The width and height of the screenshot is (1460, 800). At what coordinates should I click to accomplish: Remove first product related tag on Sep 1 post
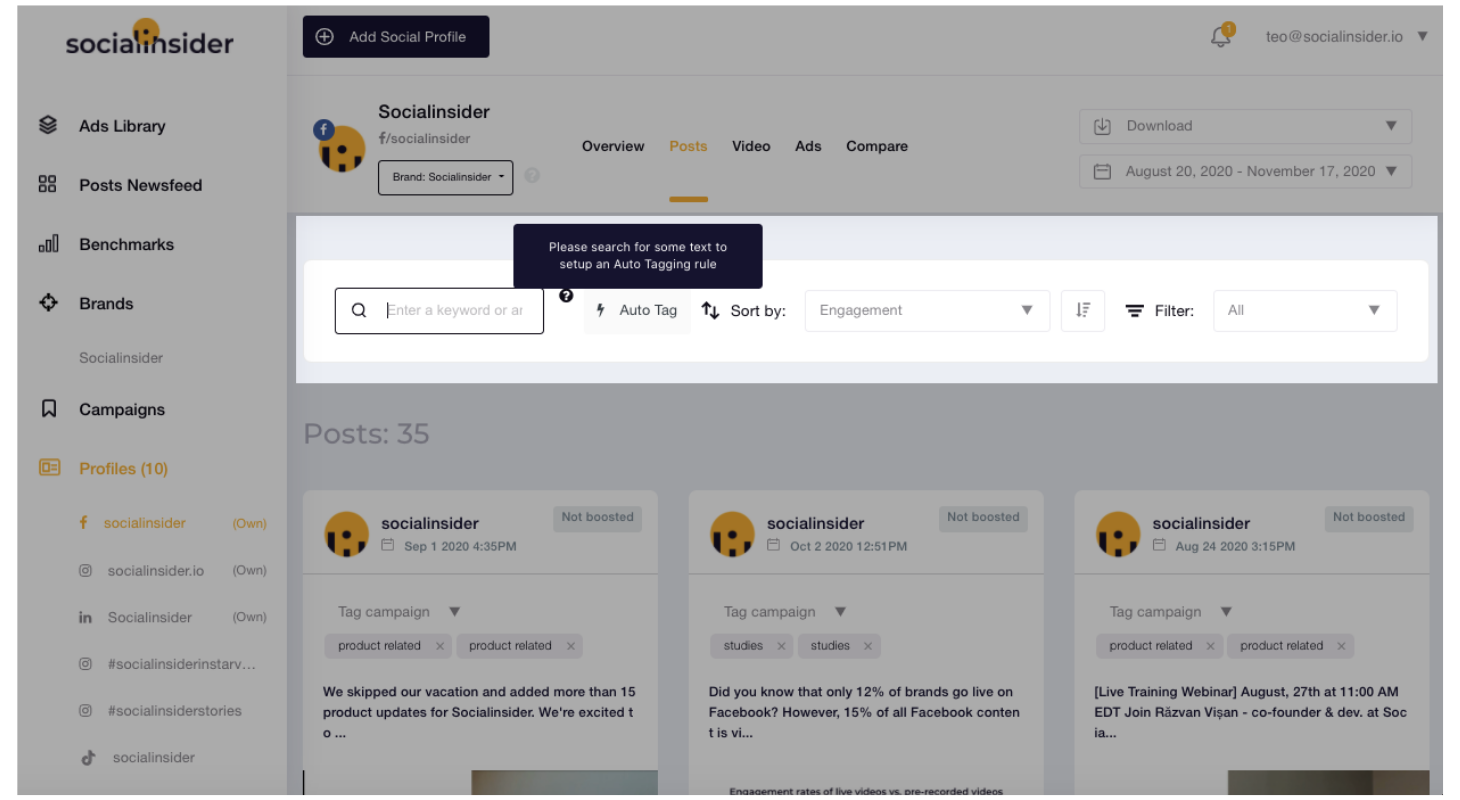click(x=439, y=646)
